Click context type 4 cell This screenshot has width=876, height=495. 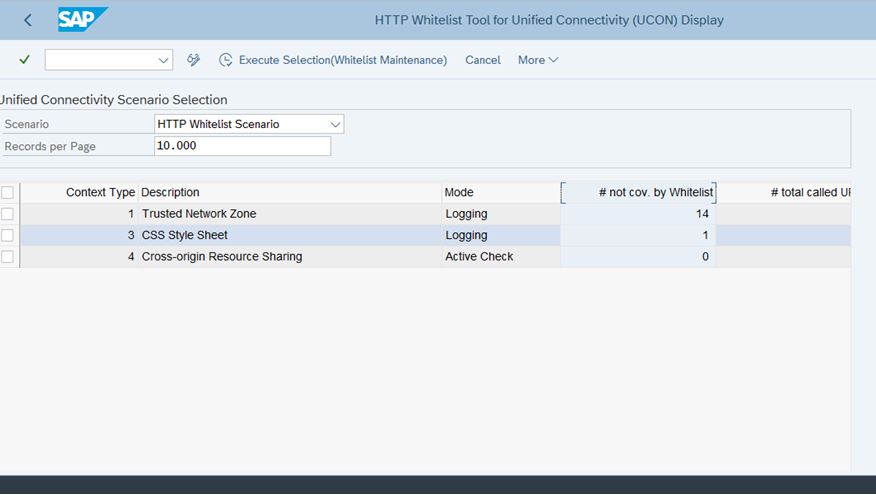pos(79,256)
